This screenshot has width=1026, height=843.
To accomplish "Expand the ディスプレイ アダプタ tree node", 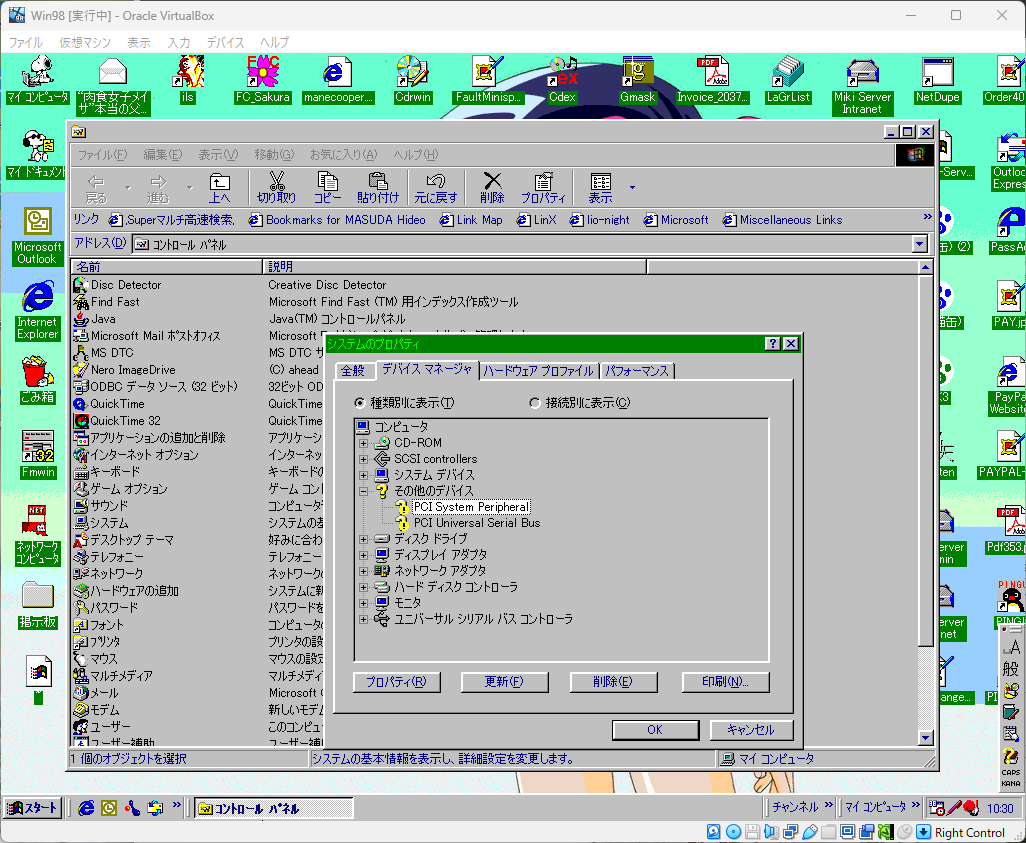I will (x=364, y=555).
